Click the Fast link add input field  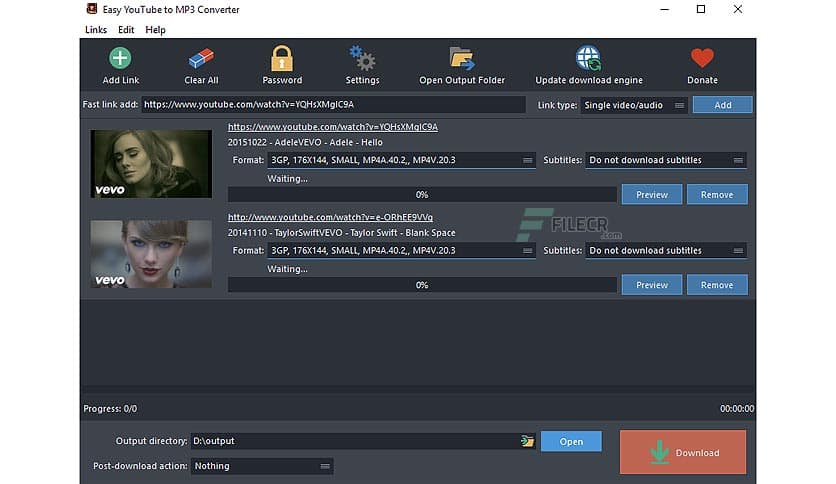click(333, 104)
